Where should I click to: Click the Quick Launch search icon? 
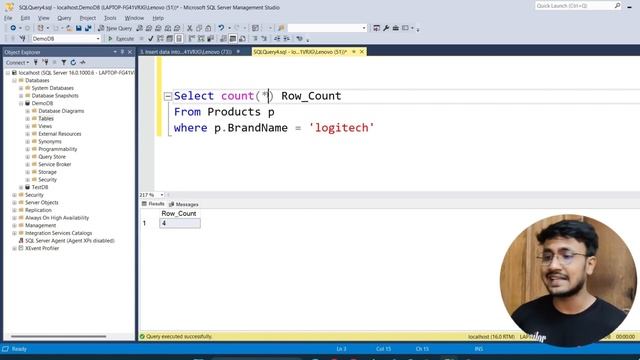click(617, 5)
